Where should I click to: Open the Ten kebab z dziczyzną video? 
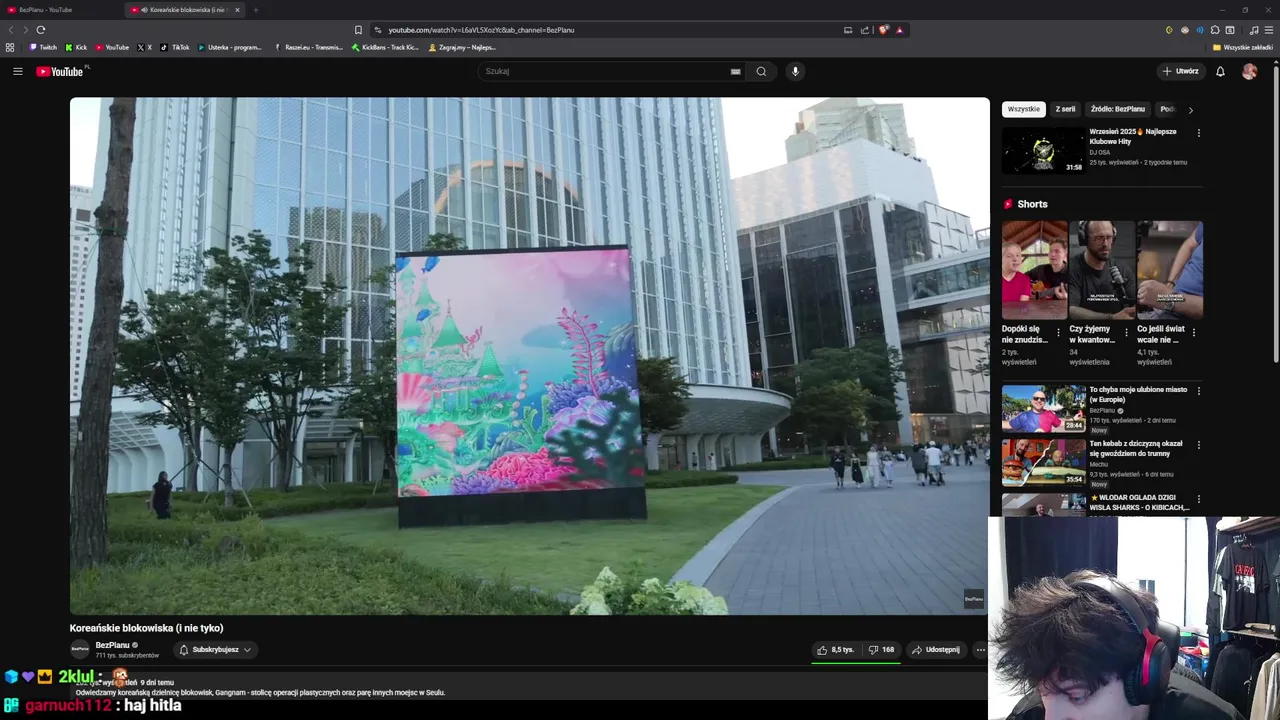(1043, 462)
